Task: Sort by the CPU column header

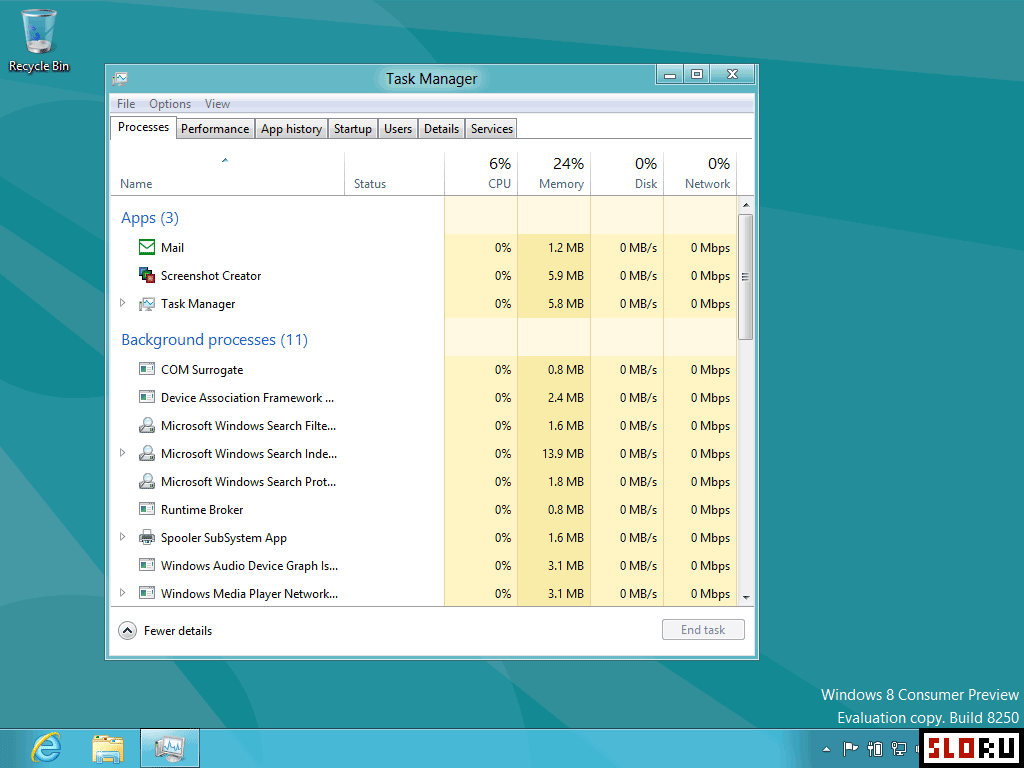Action: tap(481, 174)
